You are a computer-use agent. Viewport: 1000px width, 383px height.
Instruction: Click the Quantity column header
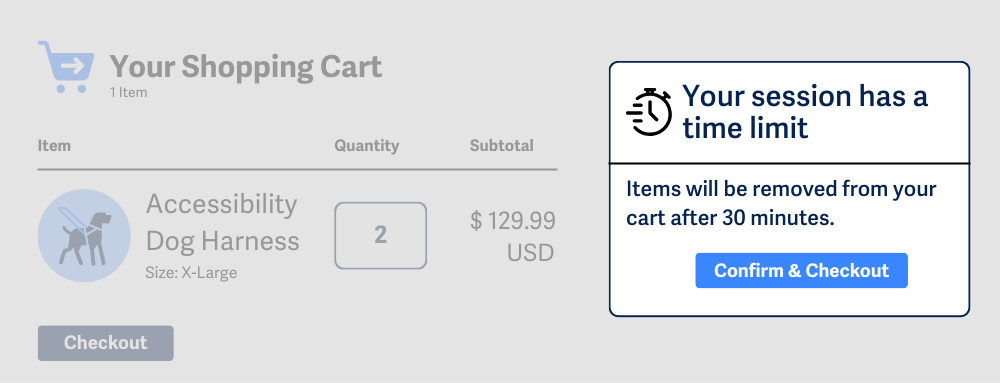tap(367, 145)
